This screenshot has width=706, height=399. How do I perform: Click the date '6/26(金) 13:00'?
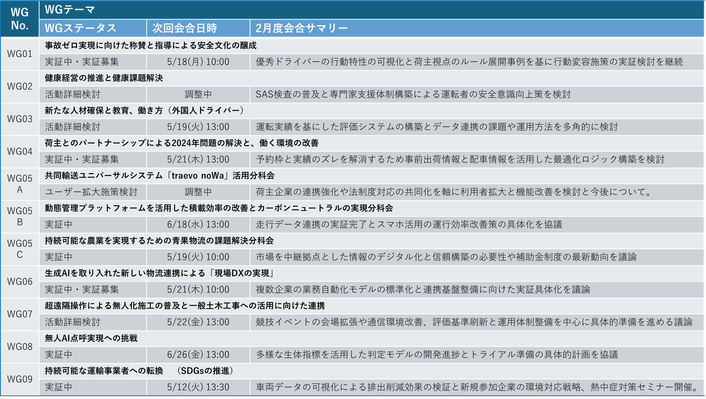pyautogui.click(x=198, y=355)
